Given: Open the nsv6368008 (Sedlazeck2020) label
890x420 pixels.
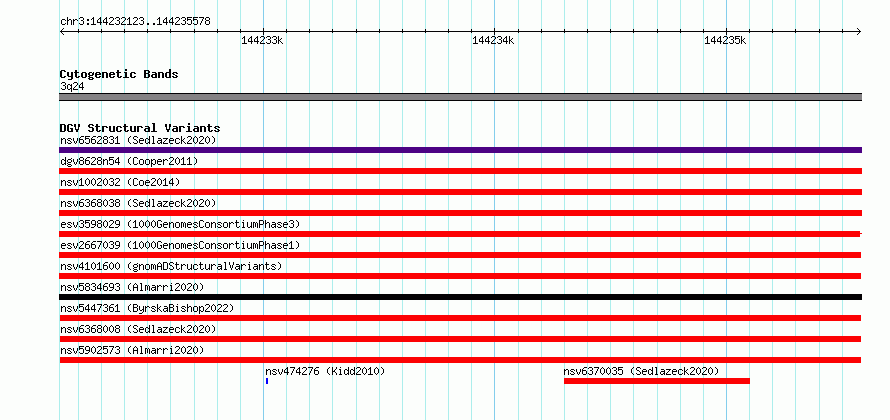Looking at the screenshot, I should click(138, 329).
